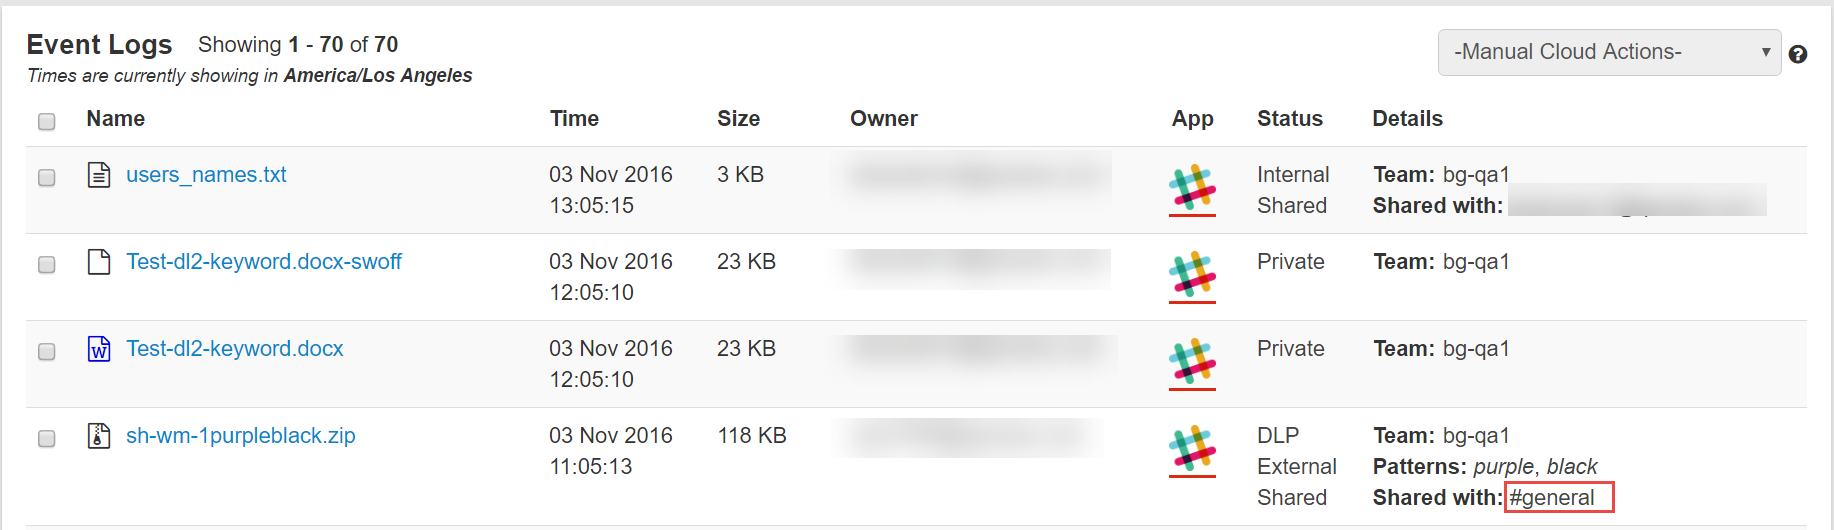Image resolution: width=1834 pixels, height=530 pixels.
Task: Click the Slack icon for sh-wm-1purpleblack.zip row
Action: pyautogui.click(x=1192, y=448)
